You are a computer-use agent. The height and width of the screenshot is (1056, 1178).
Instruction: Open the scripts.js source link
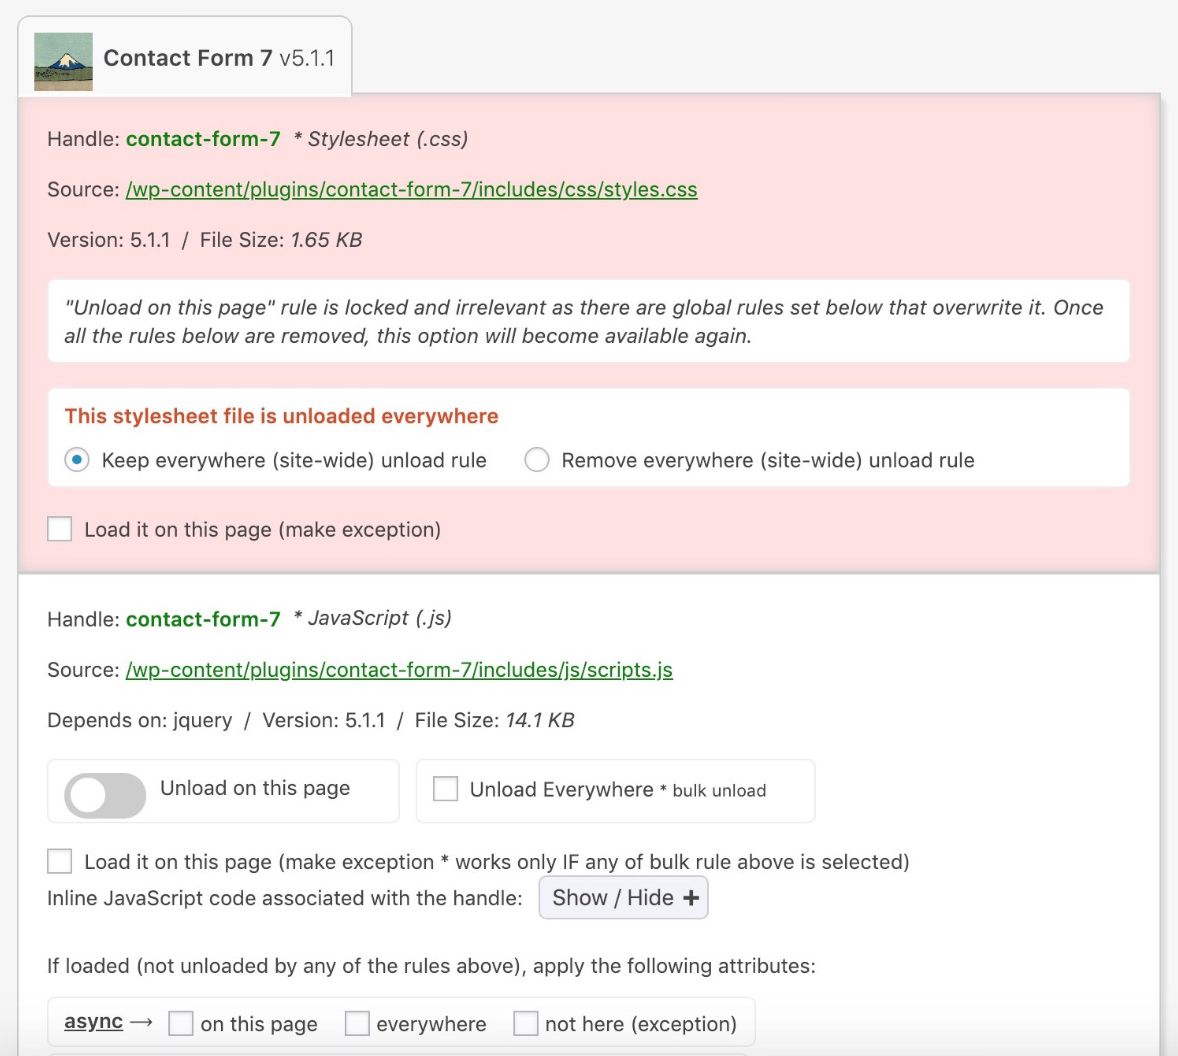pyautogui.click(x=399, y=669)
